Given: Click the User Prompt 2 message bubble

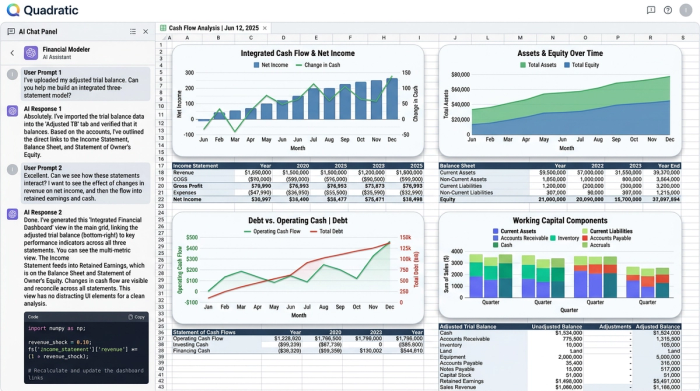Looking at the screenshot, I should click(85, 183).
